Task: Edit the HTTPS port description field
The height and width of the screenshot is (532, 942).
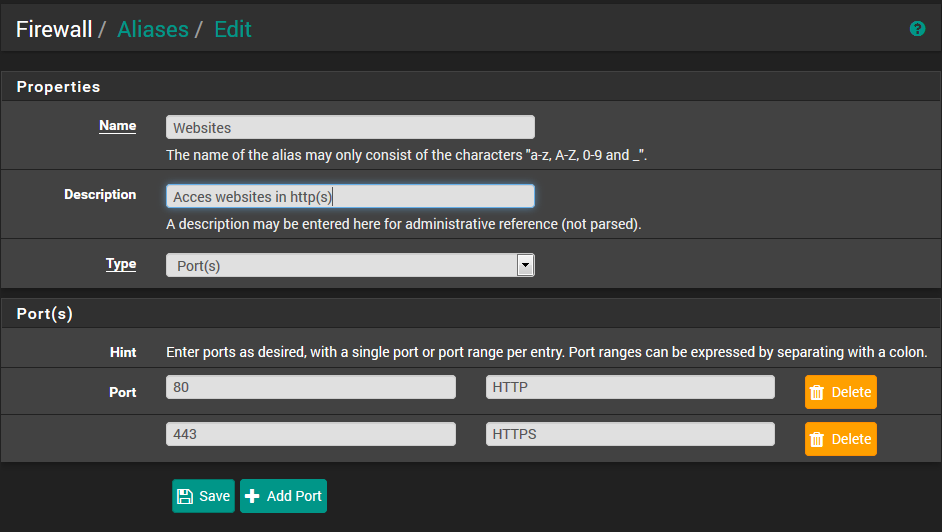Action: [x=629, y=434]
